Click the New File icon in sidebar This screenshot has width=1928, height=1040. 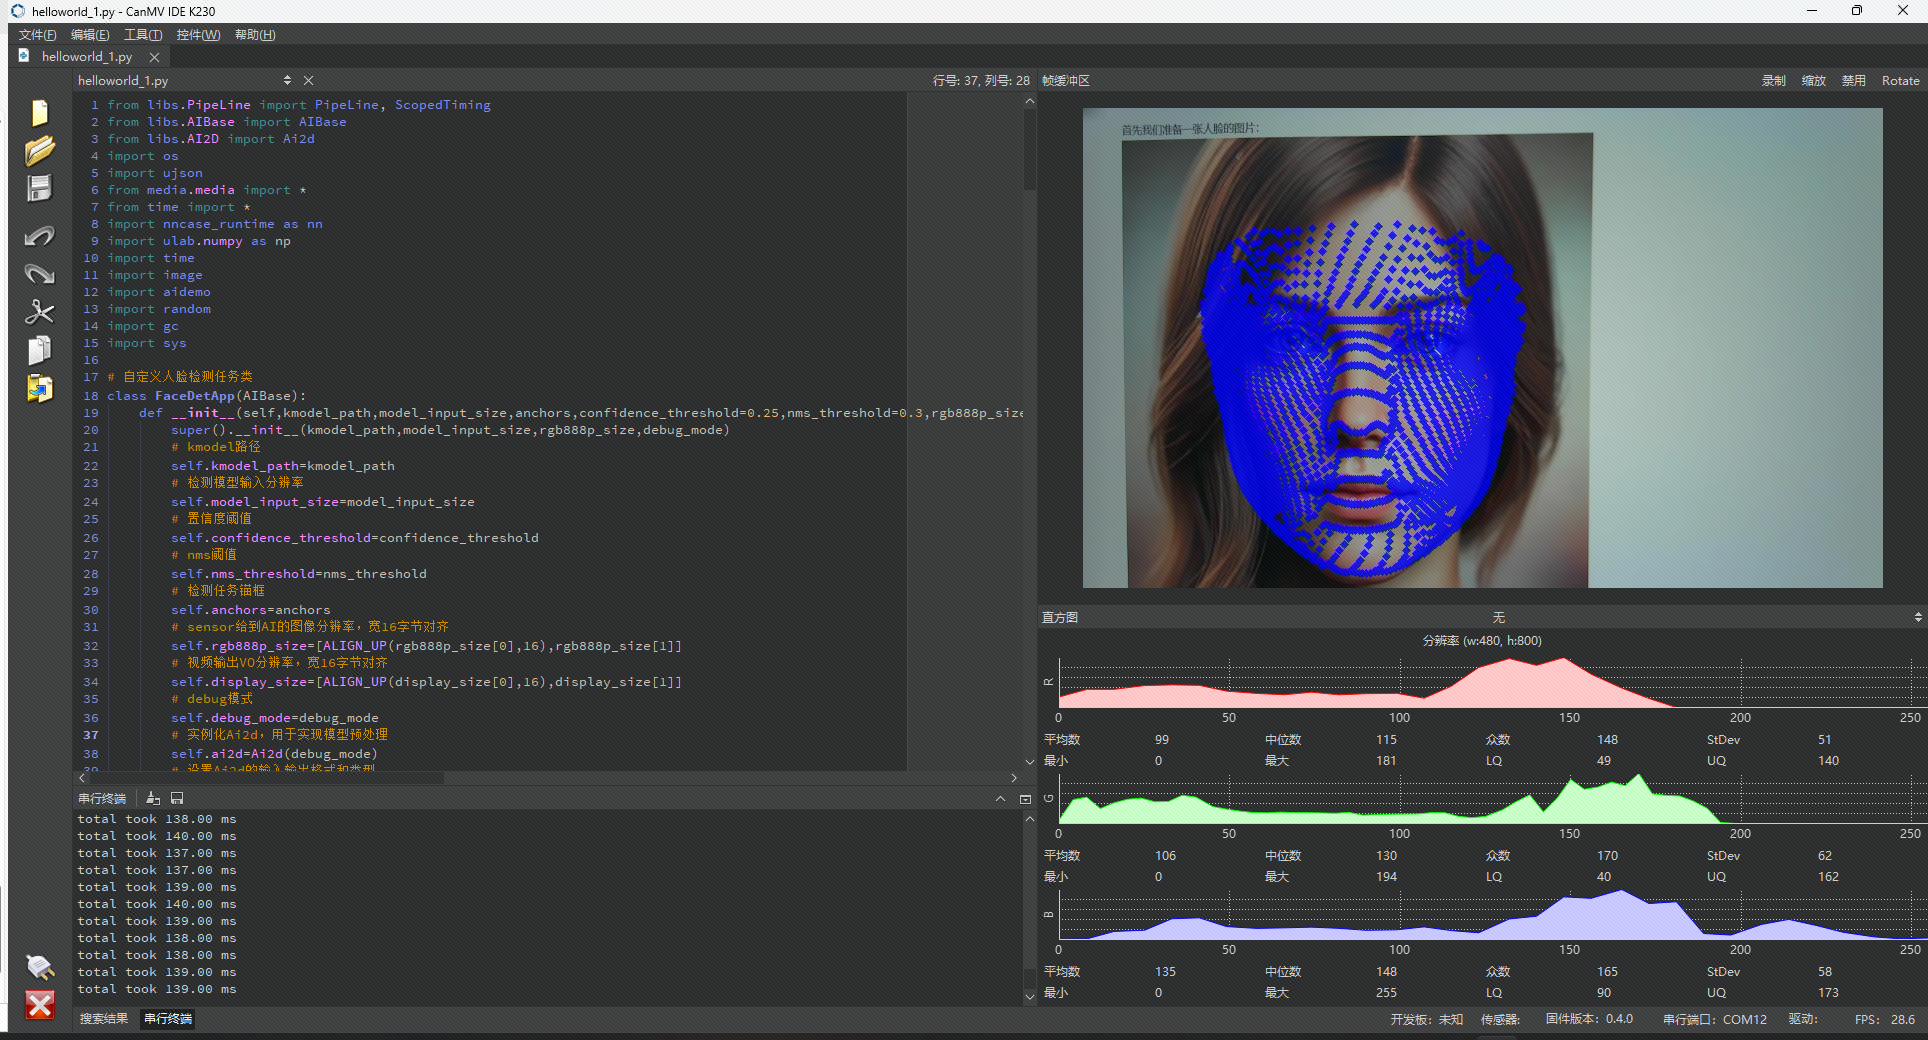(x=39, y=112)
